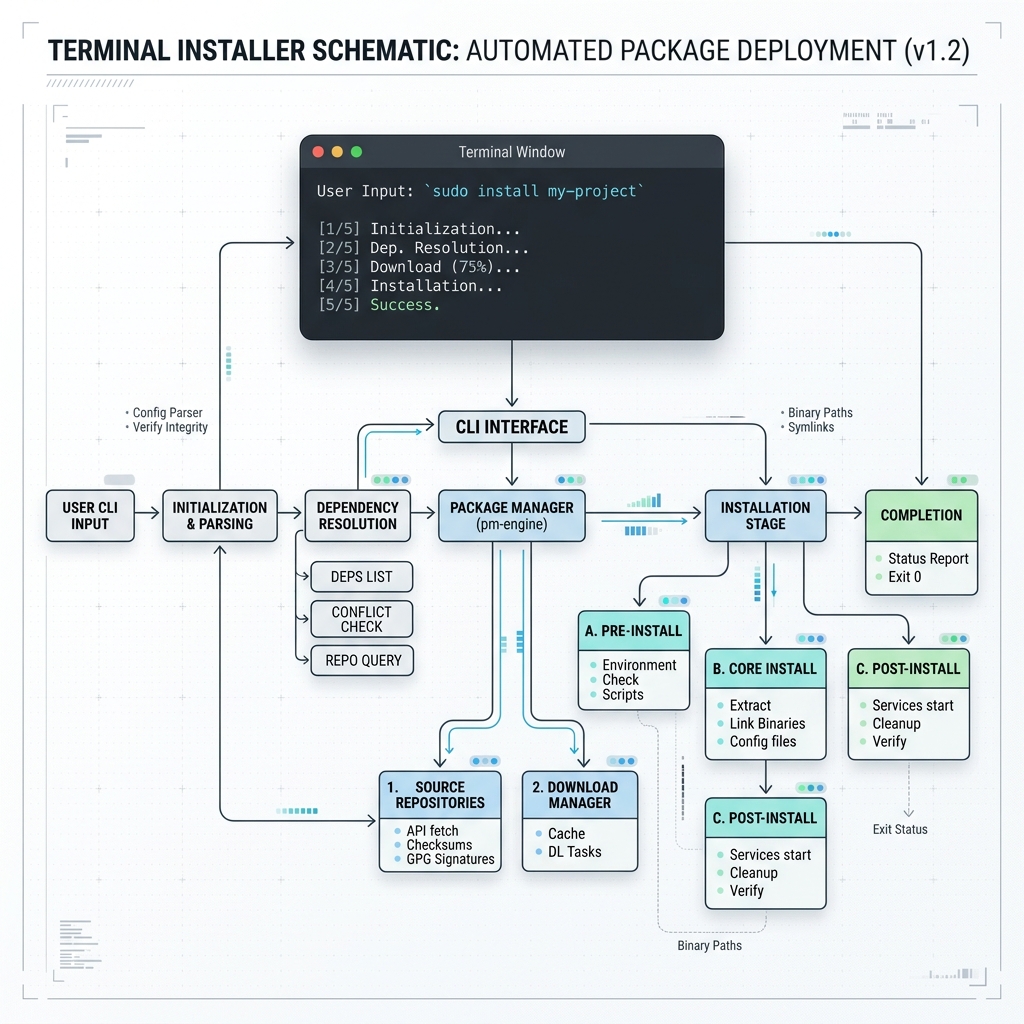Click the gray pill above USER CLI INPUT
This screenshot has height=1024, width=1024.
[119, 480]
